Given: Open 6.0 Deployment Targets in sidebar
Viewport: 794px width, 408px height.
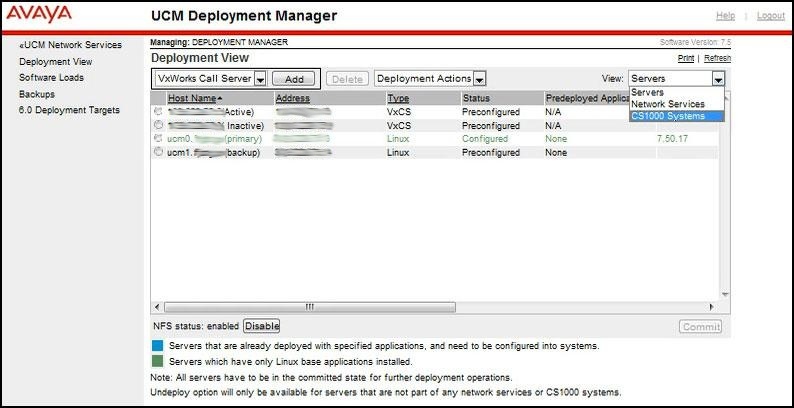Looking at the screenshot, I should click(69, 110).
